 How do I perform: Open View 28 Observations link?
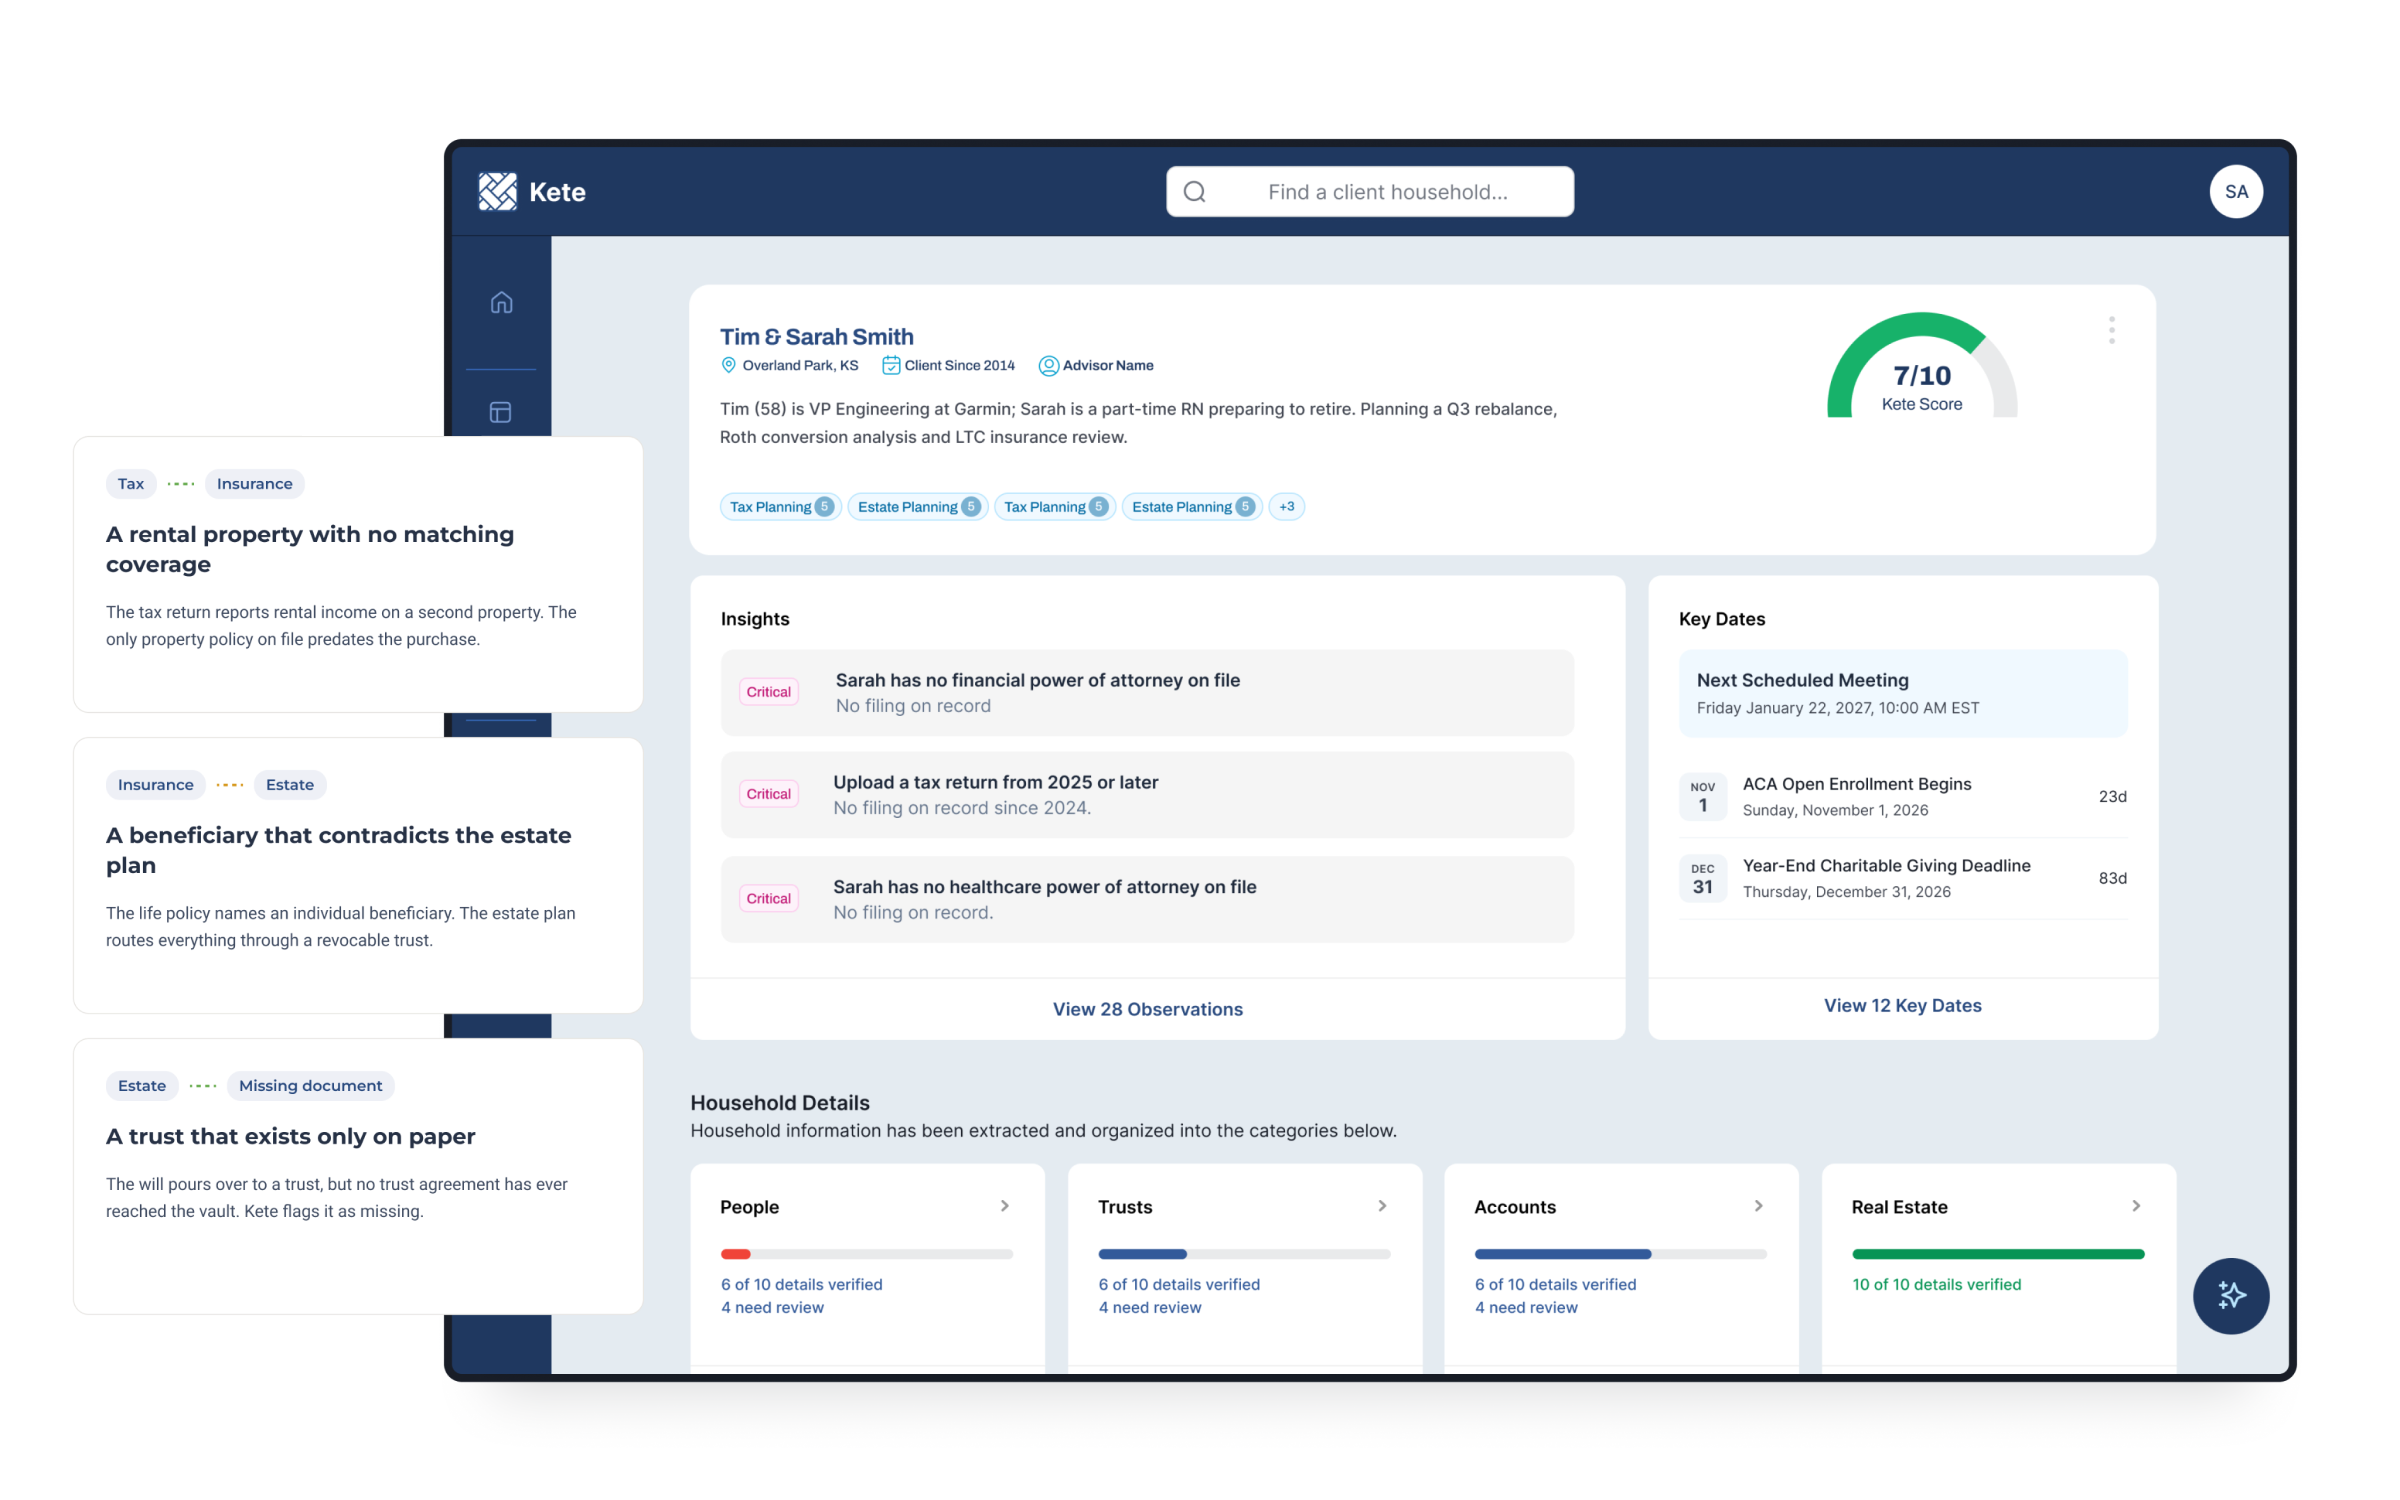tap(1147, 1009)
